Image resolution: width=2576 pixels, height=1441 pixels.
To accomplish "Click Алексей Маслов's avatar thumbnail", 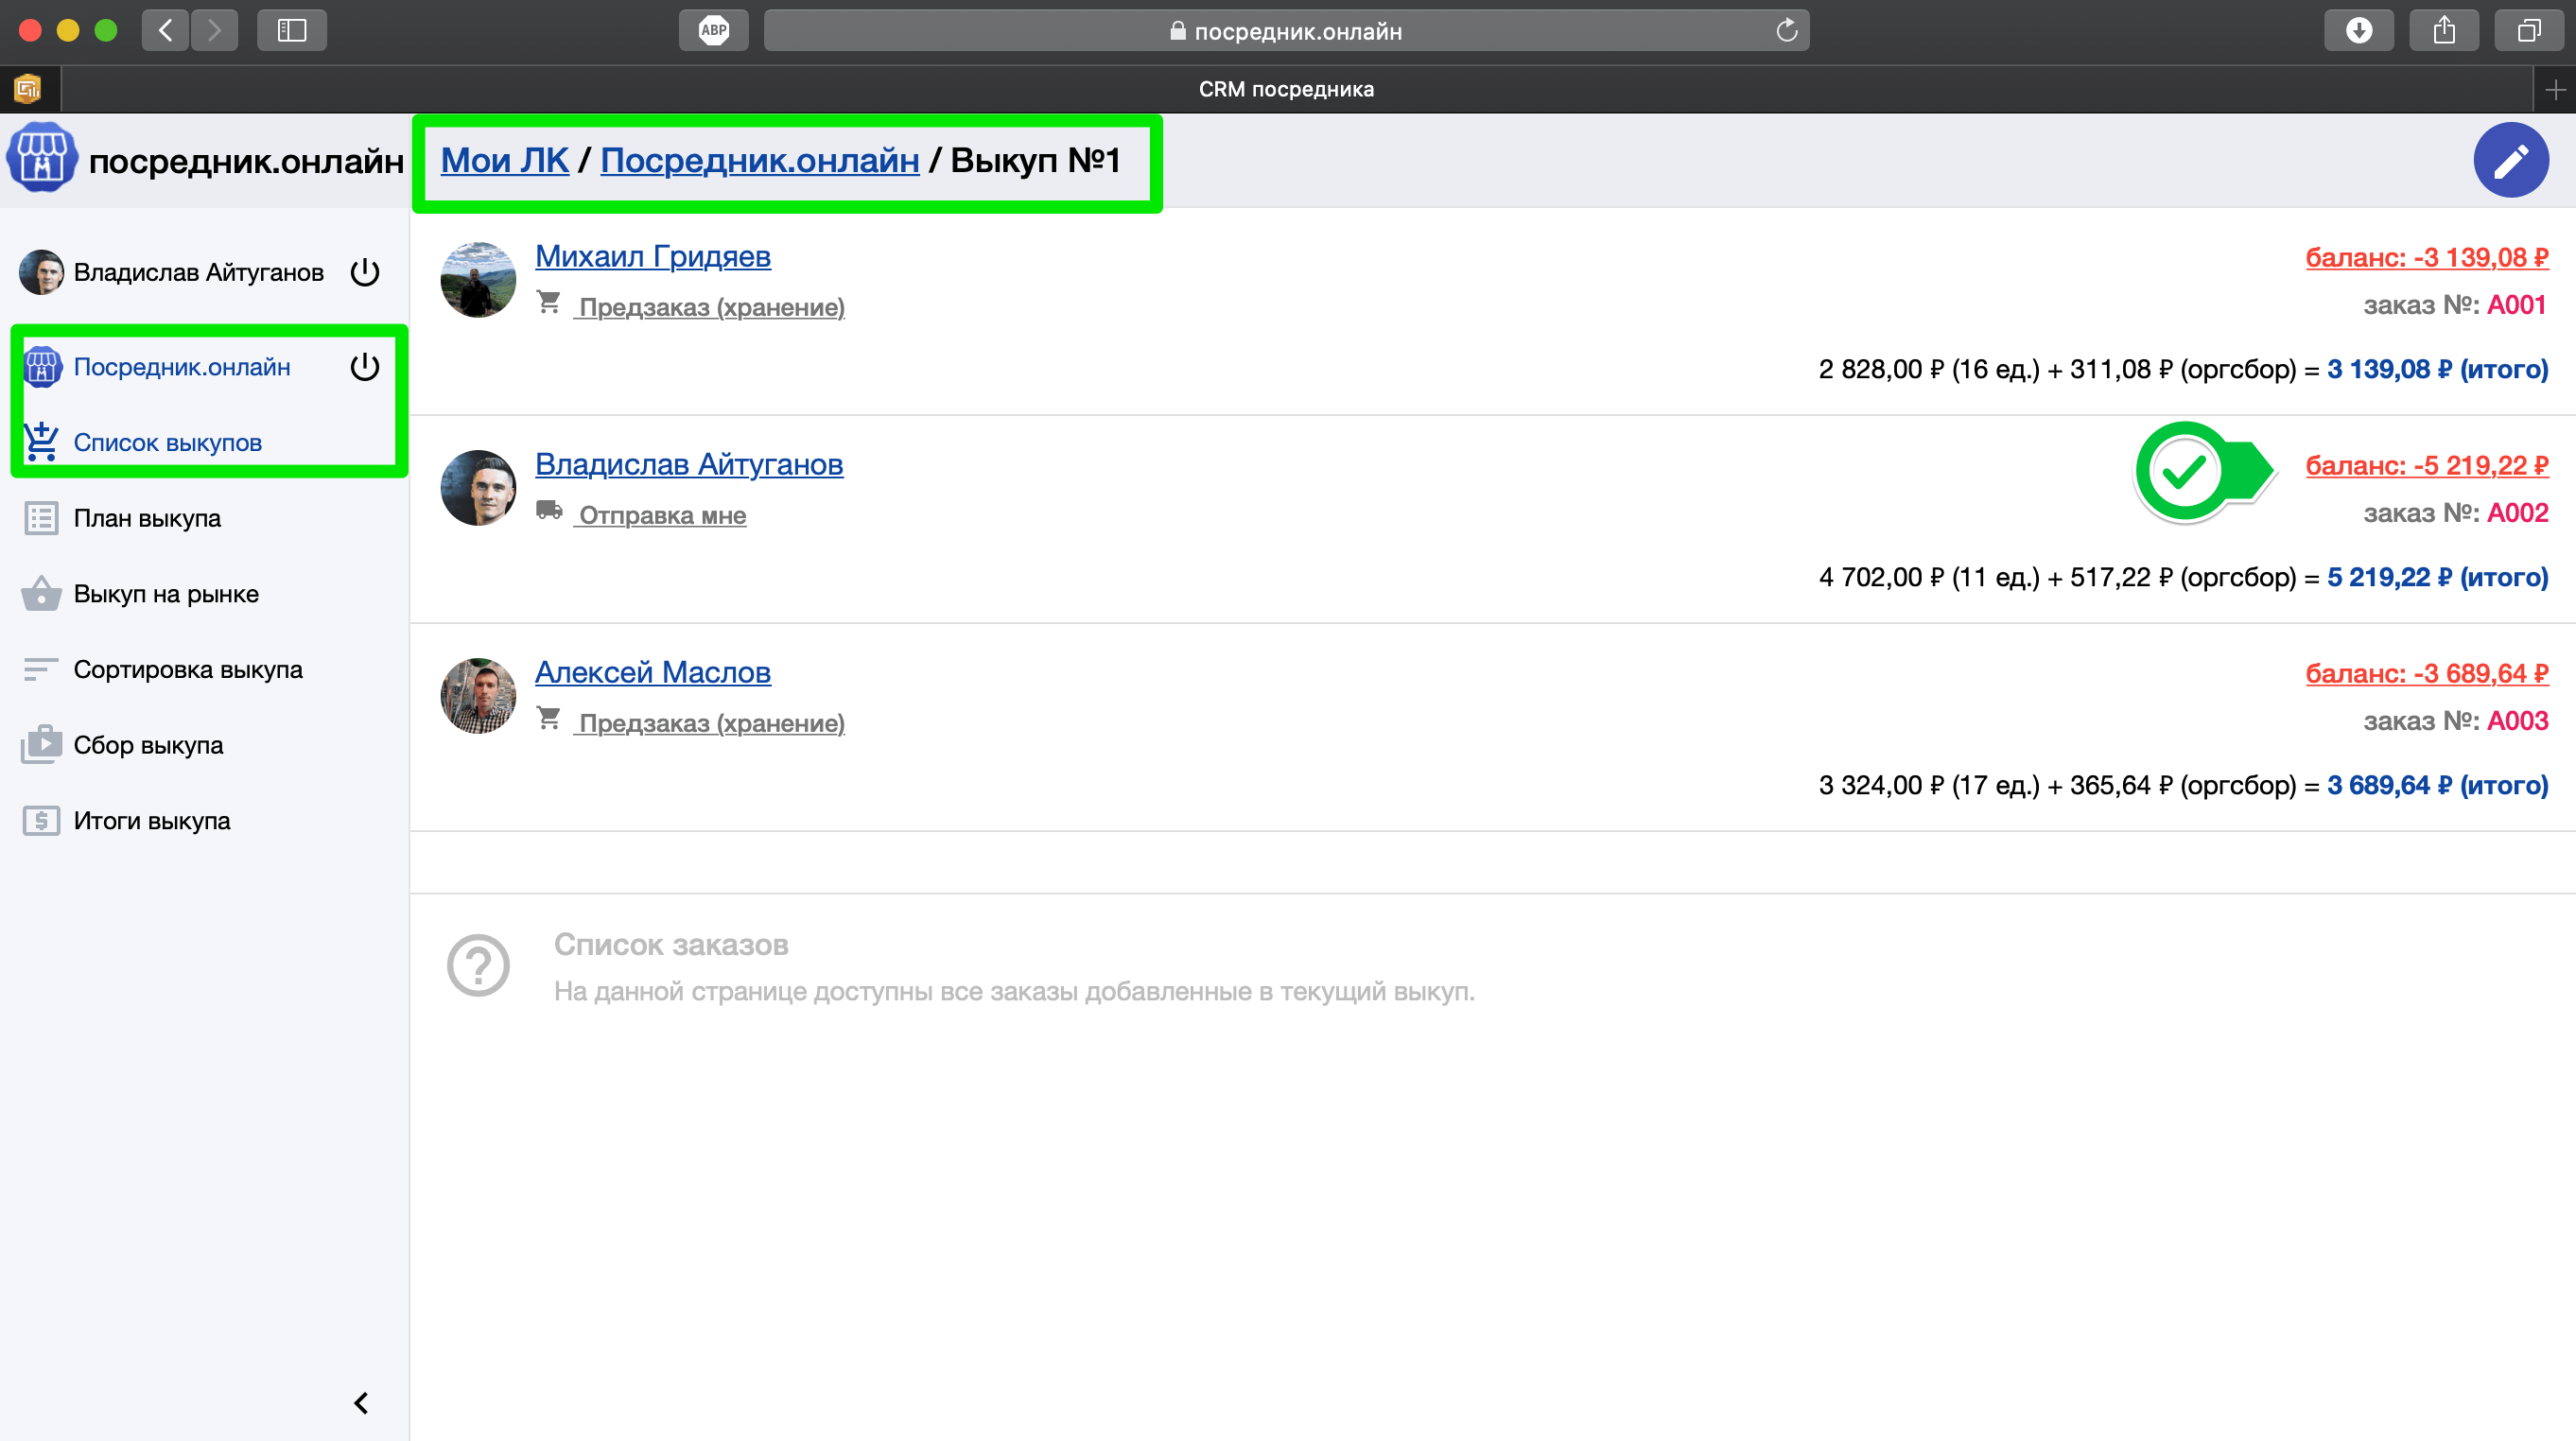I will point(478,695).
